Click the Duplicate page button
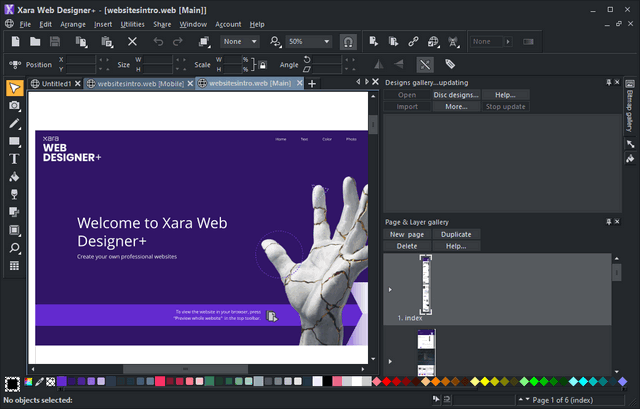 pos(455,234)
